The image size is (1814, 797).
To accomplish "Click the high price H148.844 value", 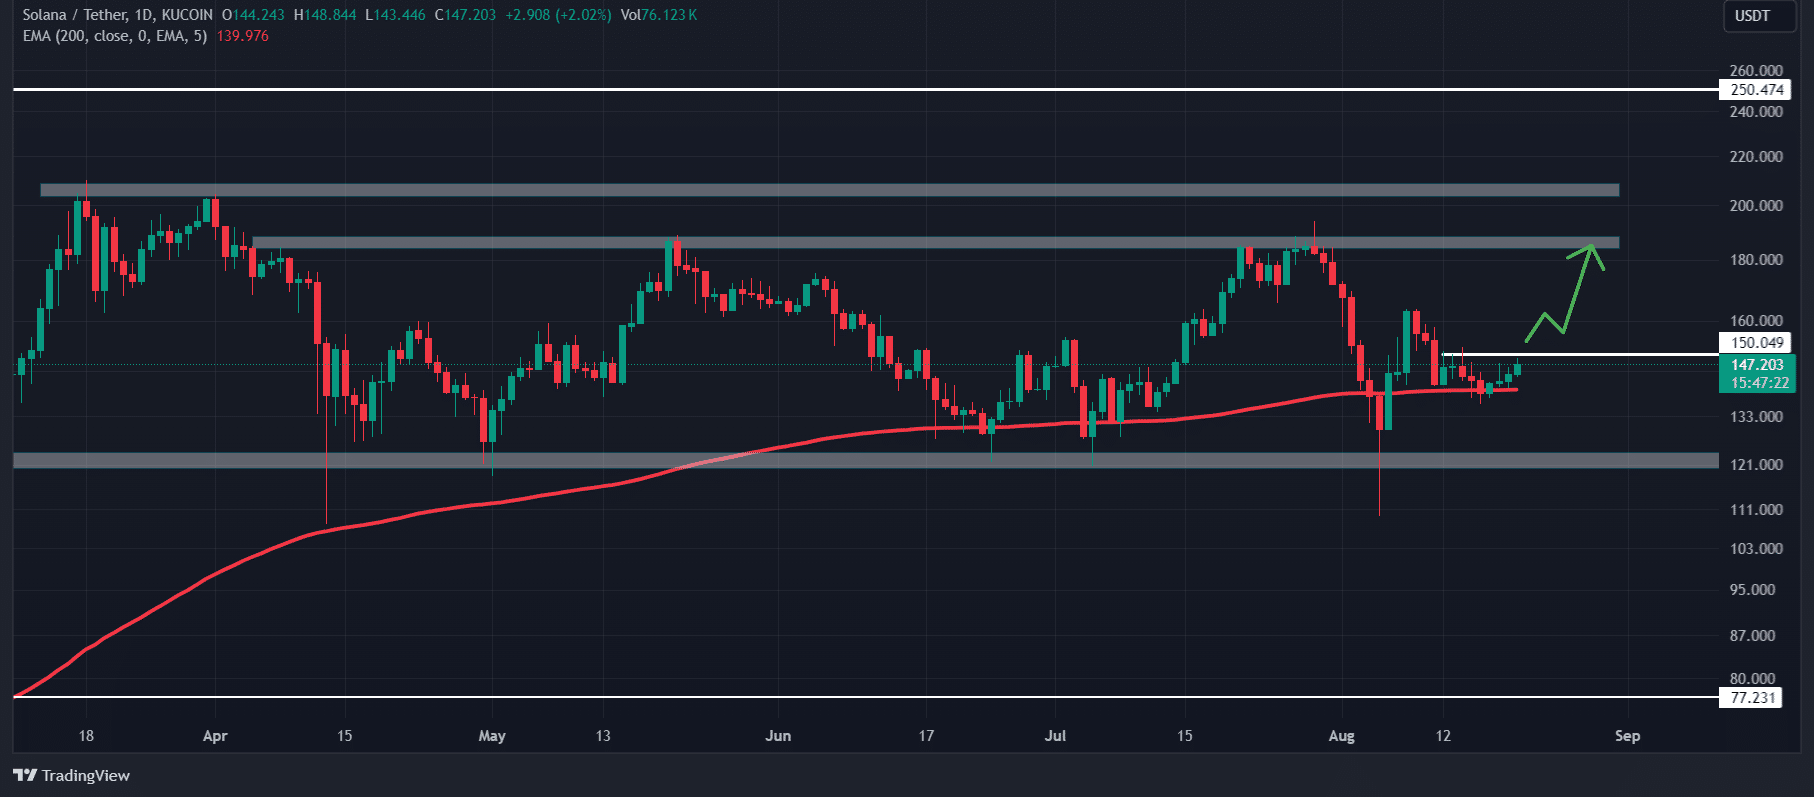I will pos(325,15).
